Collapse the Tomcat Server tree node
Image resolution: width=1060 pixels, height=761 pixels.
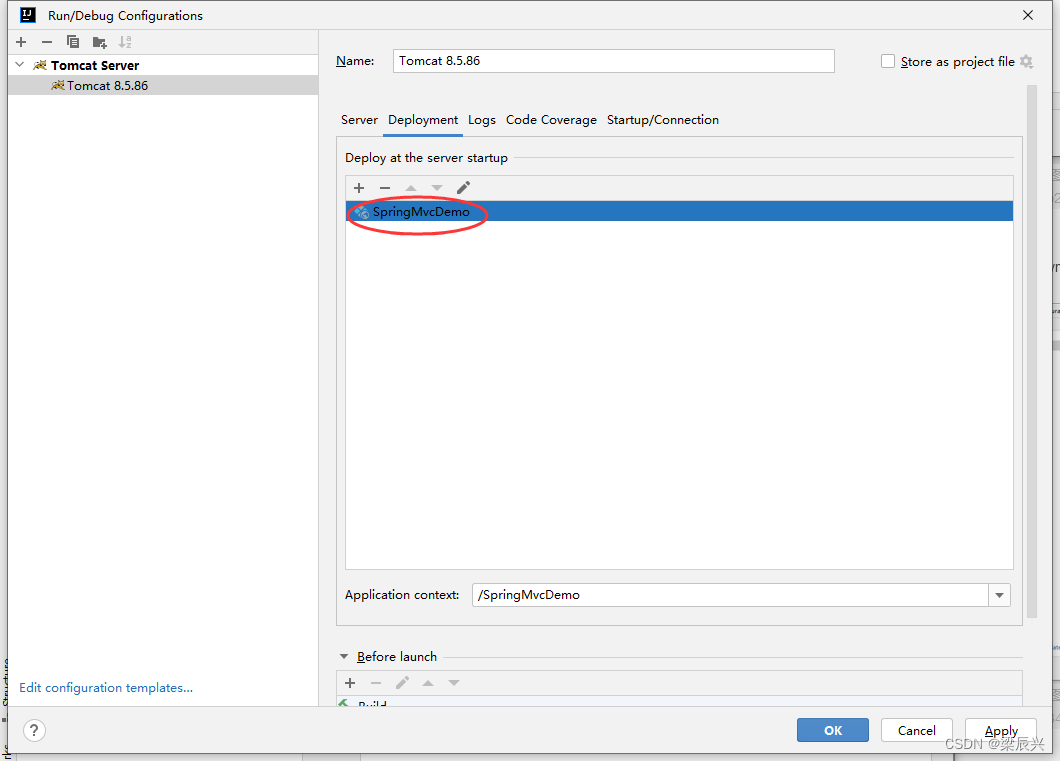(x=20, y=65)
